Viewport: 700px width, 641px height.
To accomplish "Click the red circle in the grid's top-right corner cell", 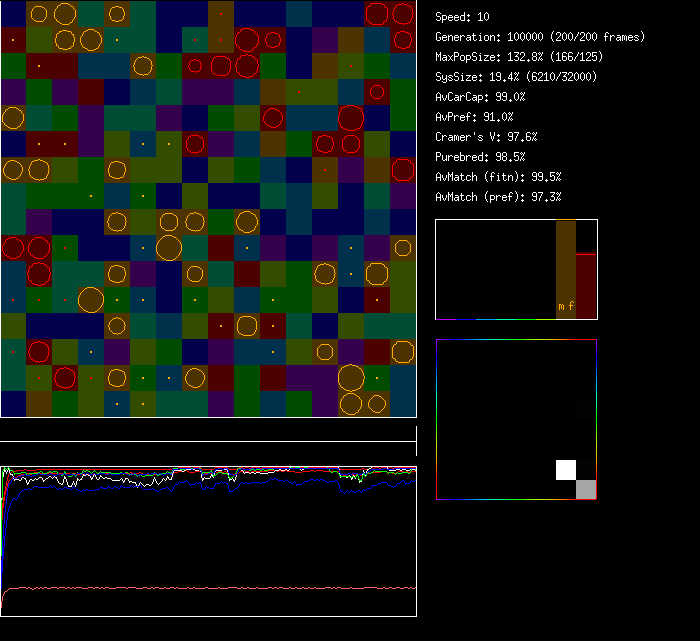I will (402, 14).
